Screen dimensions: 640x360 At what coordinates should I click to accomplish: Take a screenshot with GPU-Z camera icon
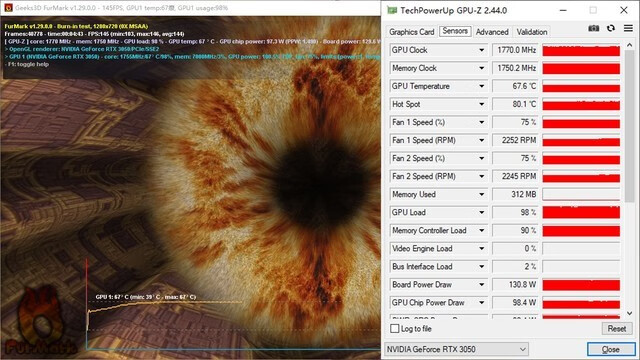coord(593,28)
